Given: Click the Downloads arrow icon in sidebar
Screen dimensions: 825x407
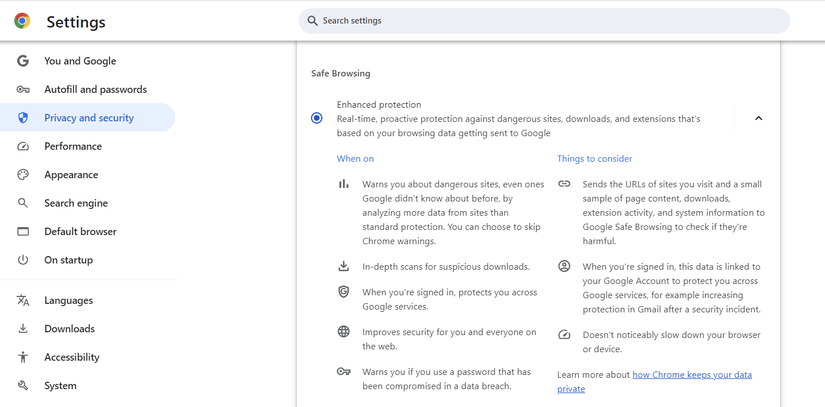Looking at the screenshot, I should (23, 329).
